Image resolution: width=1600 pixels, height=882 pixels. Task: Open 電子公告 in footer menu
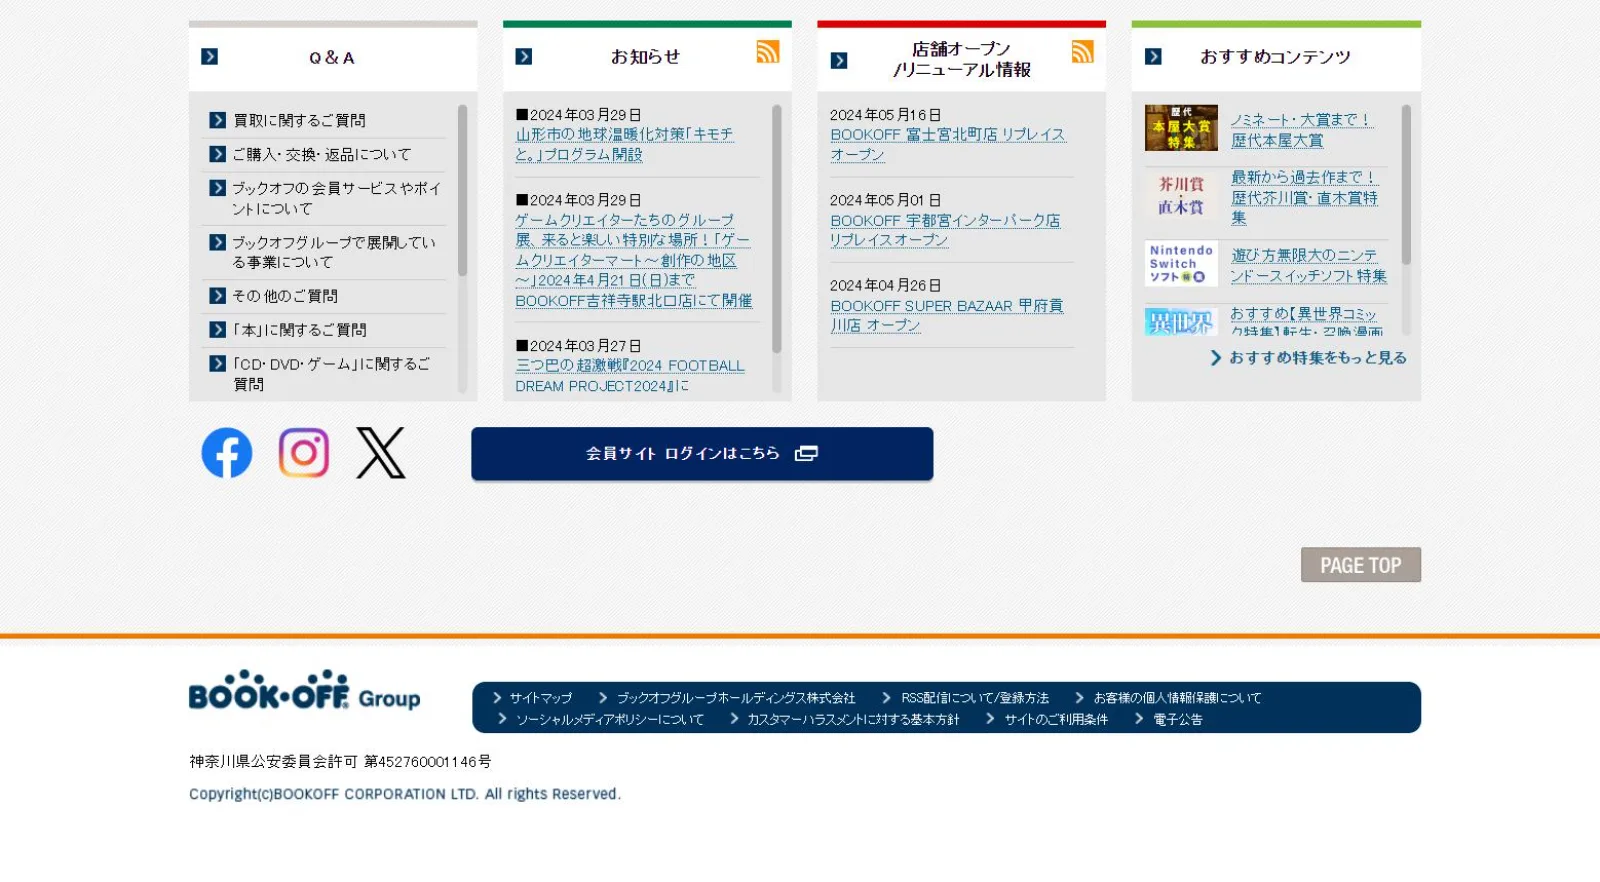pyautogui.click(x=1177, y=719)
